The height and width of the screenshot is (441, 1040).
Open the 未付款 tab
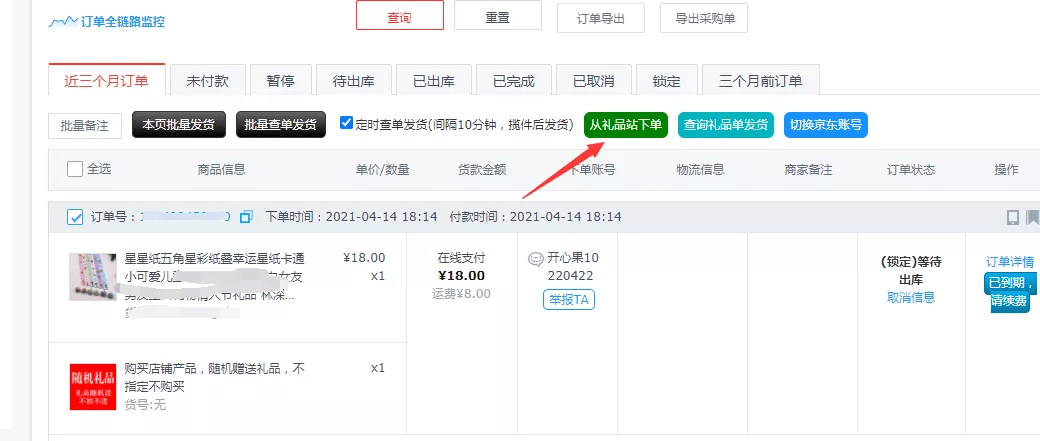208,82
